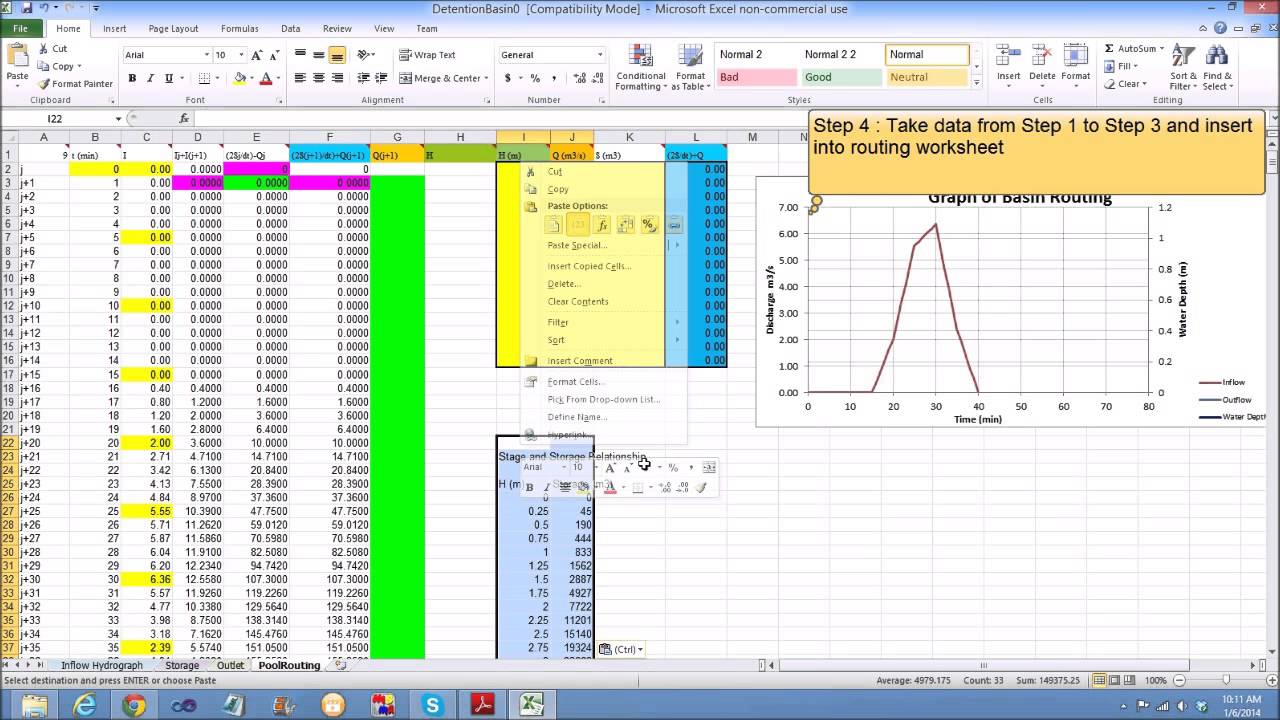1280x720 pixels.
Task: Open the Fill Color dropdown arrow
Action: tap(251, 78)
